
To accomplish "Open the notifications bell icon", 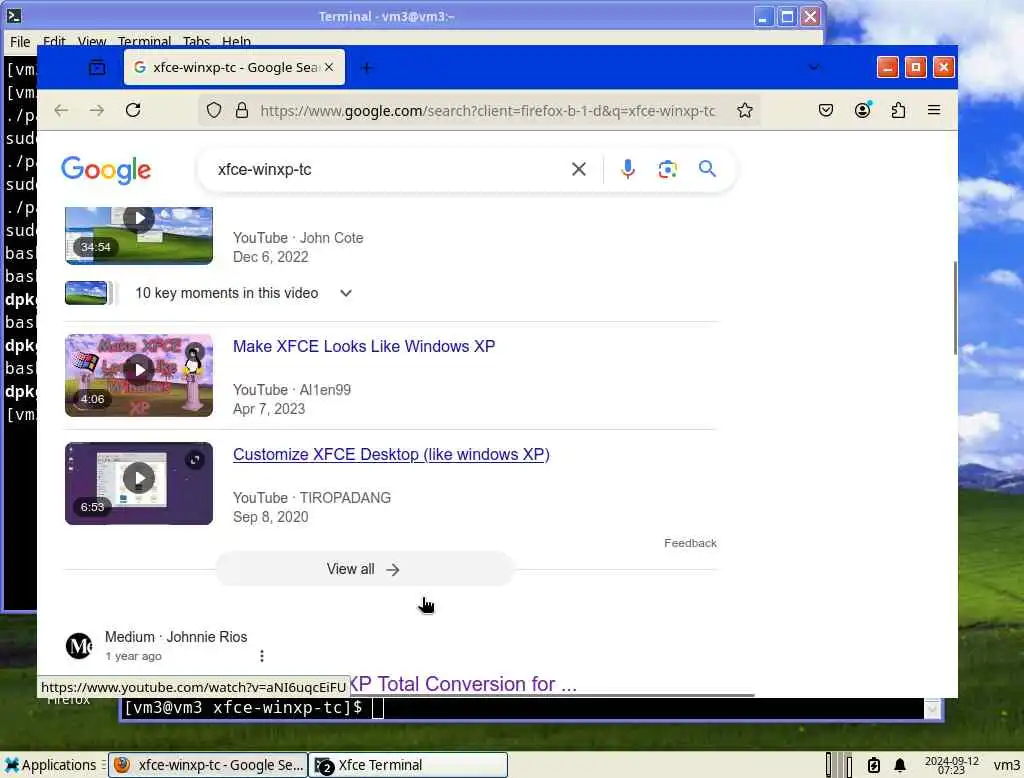I will coord(900,765).
